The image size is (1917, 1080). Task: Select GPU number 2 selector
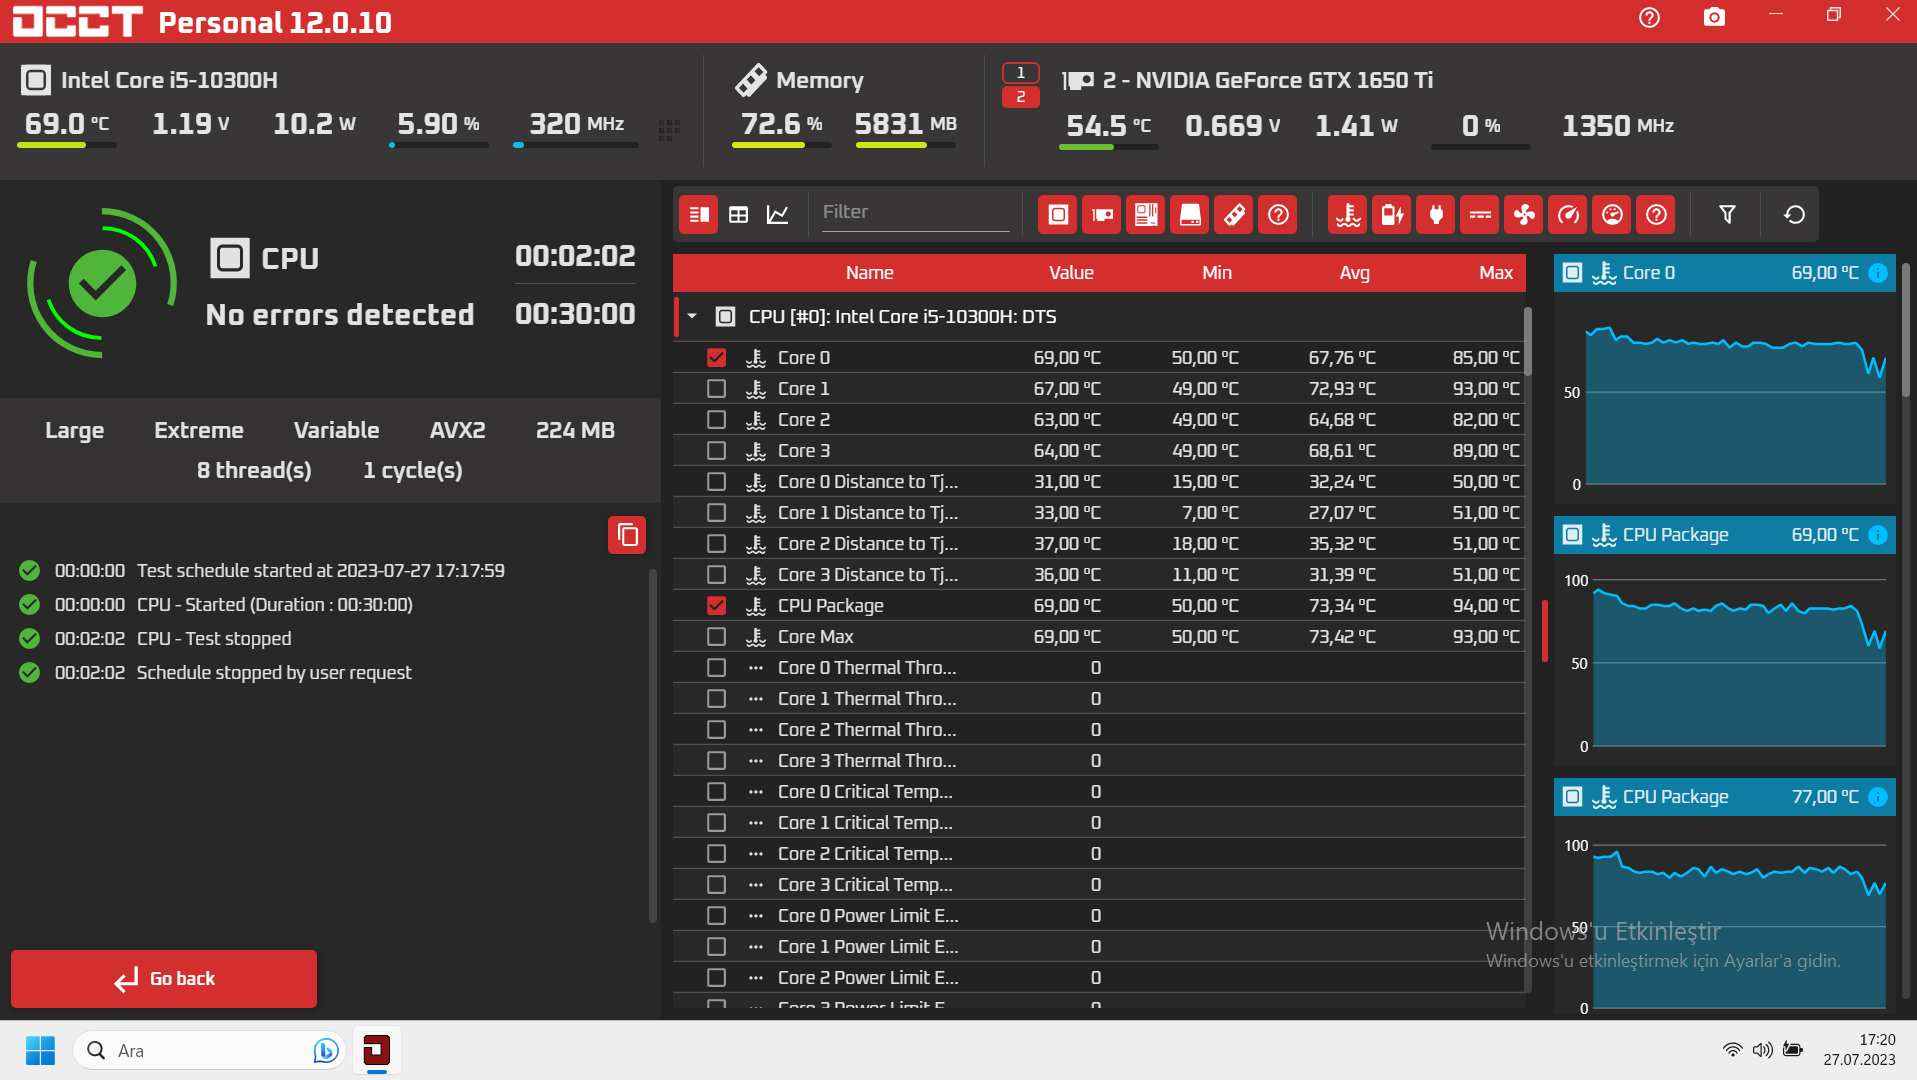click(1020, 97)
